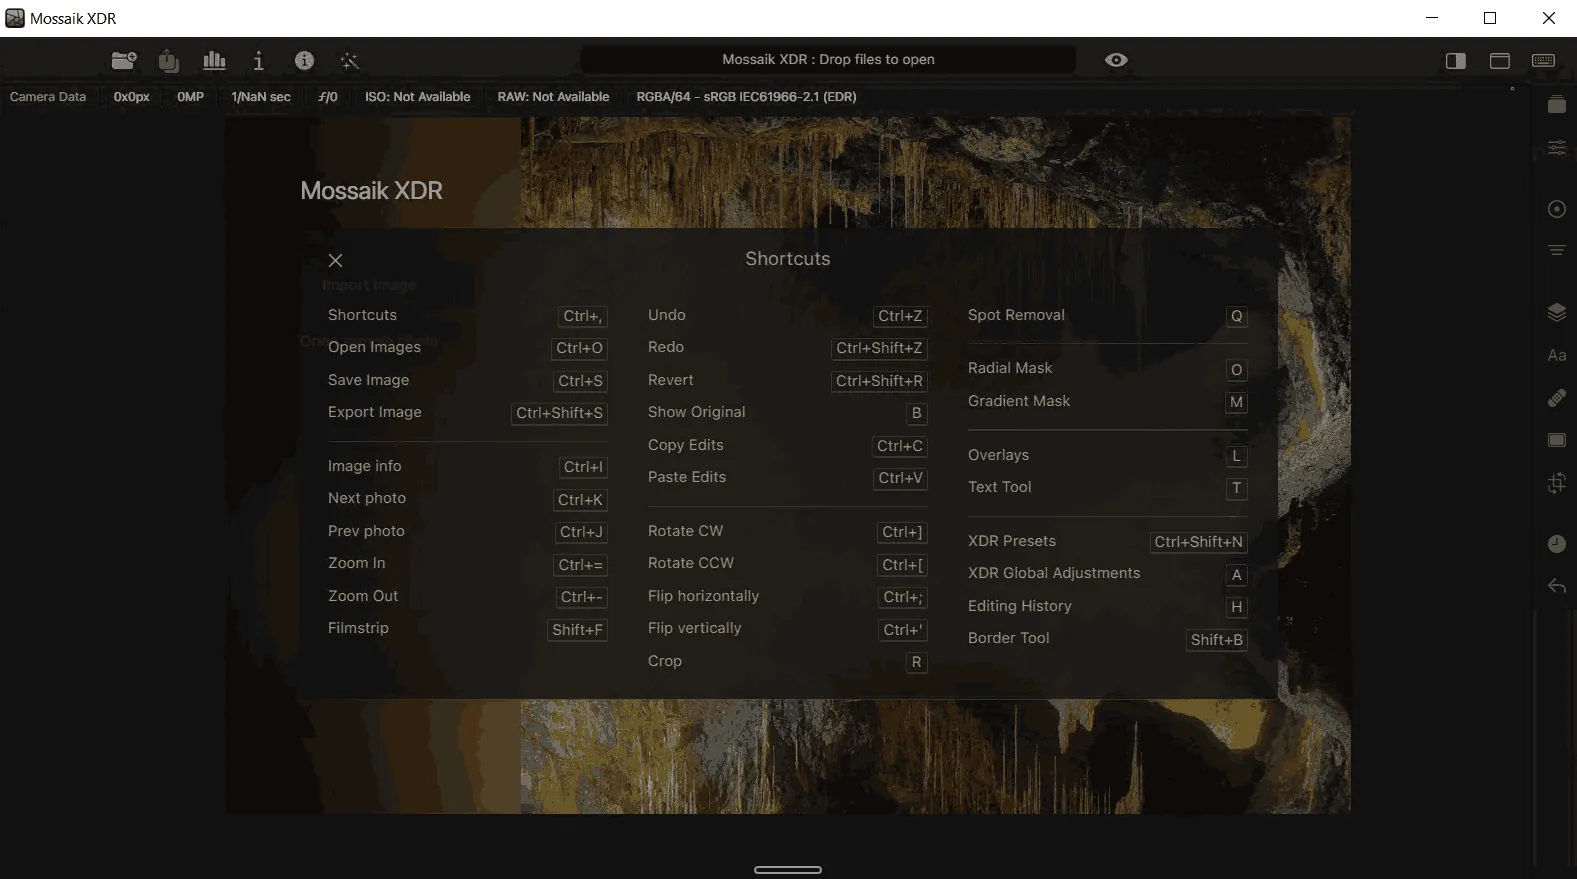This screenshot has width=1577, height=879.
Task: Click the 'XDR Global Adjustments' row label
Action: click(1054, 573)
